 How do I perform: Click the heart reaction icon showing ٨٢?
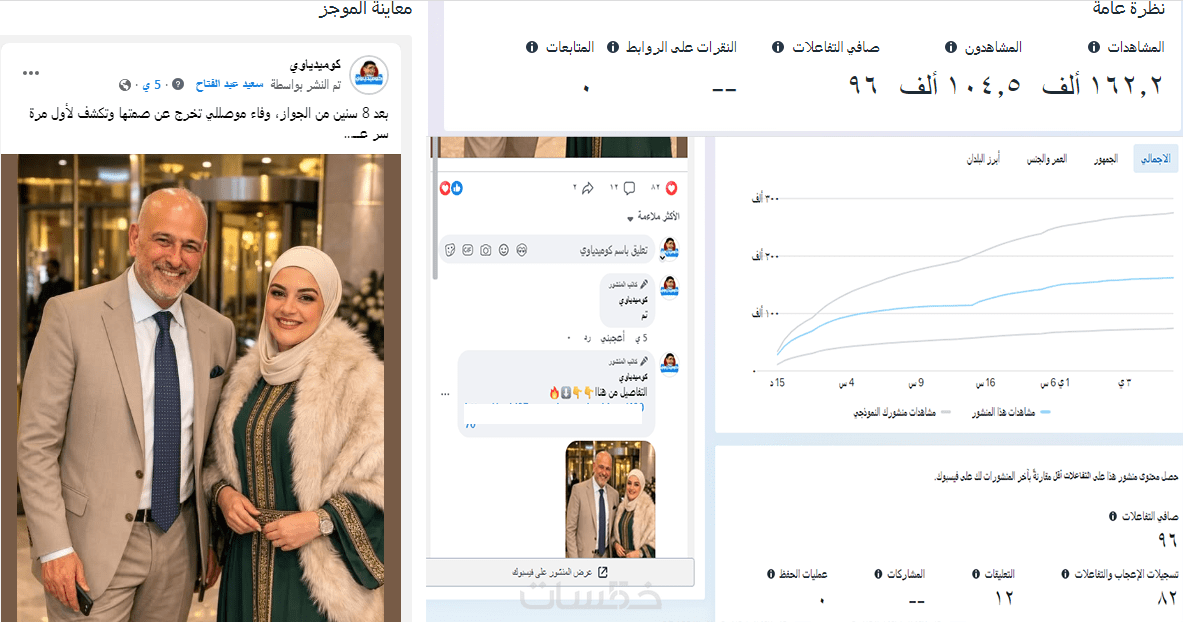coord(671,188)
